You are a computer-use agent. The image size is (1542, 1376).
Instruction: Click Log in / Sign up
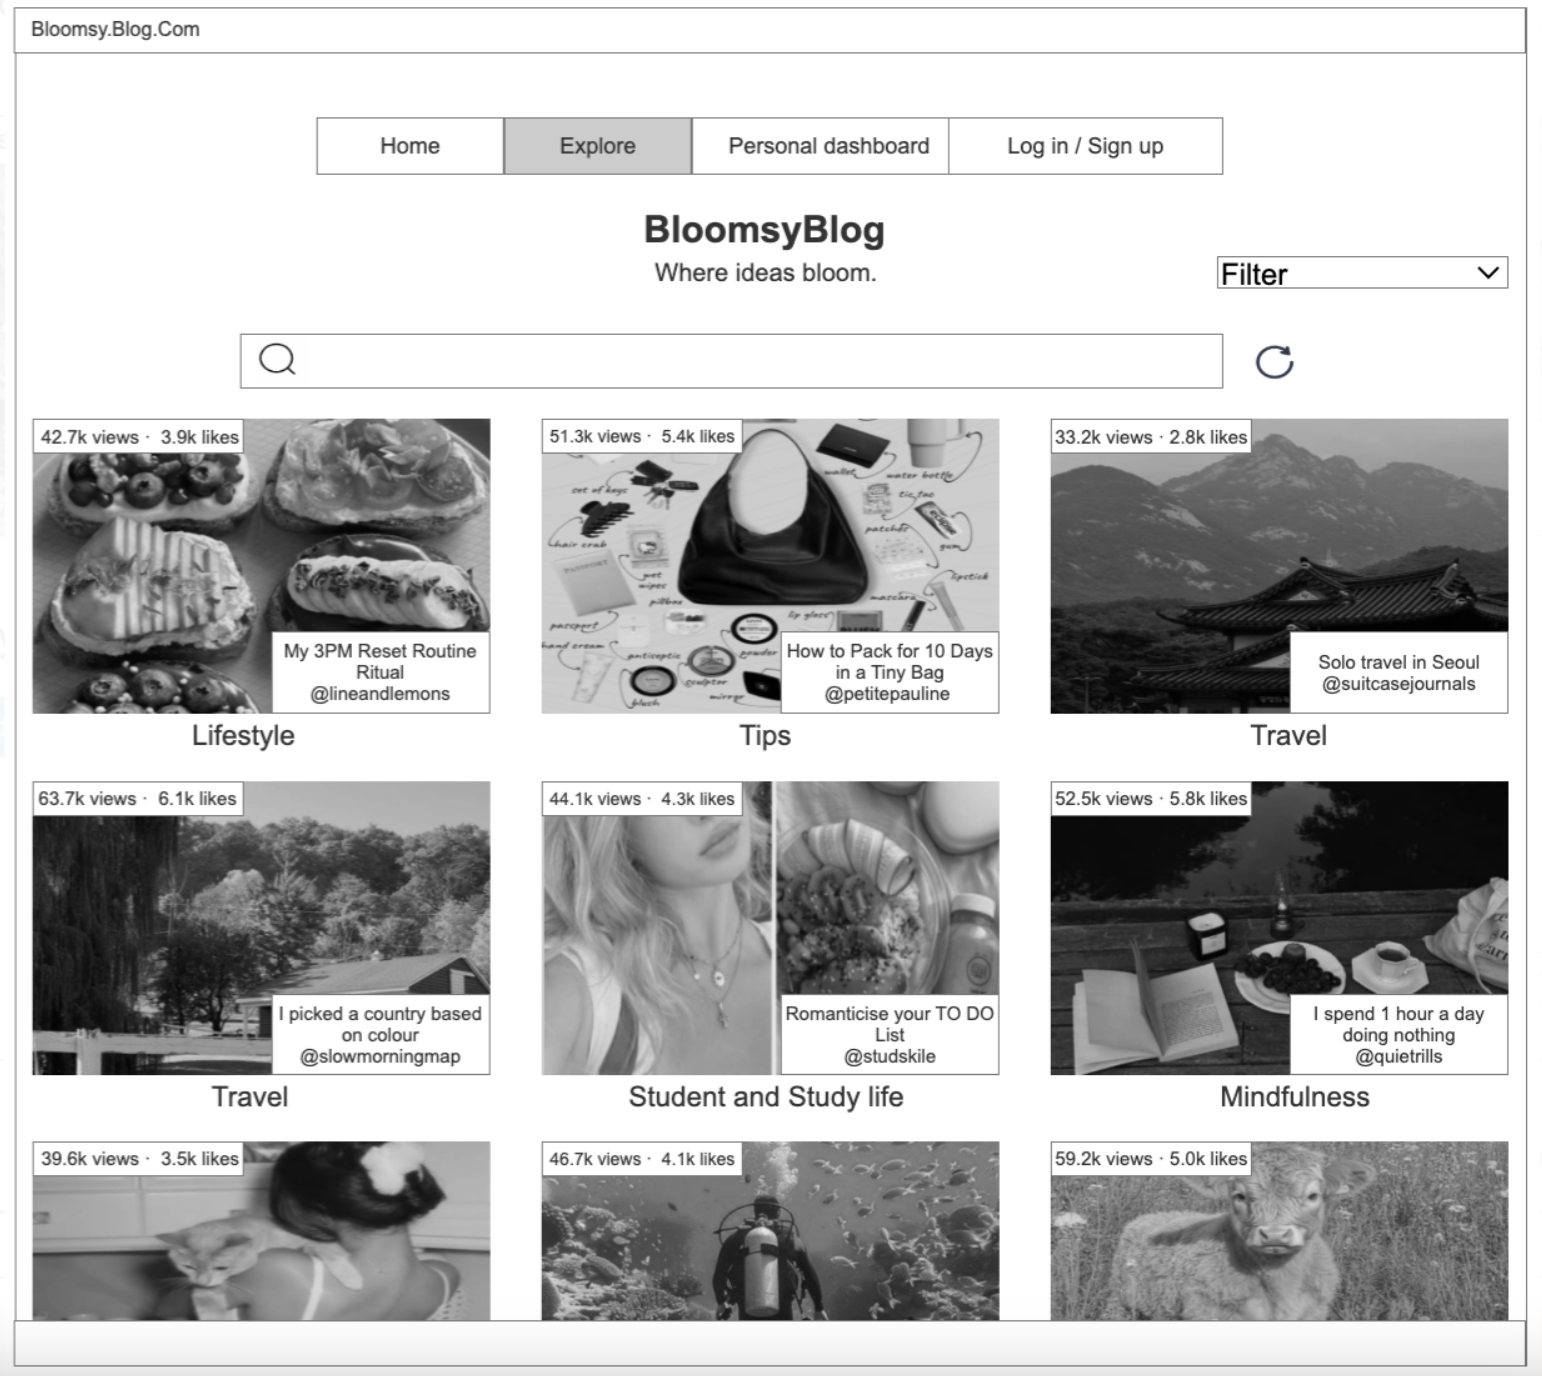[x=1085, y=146]
